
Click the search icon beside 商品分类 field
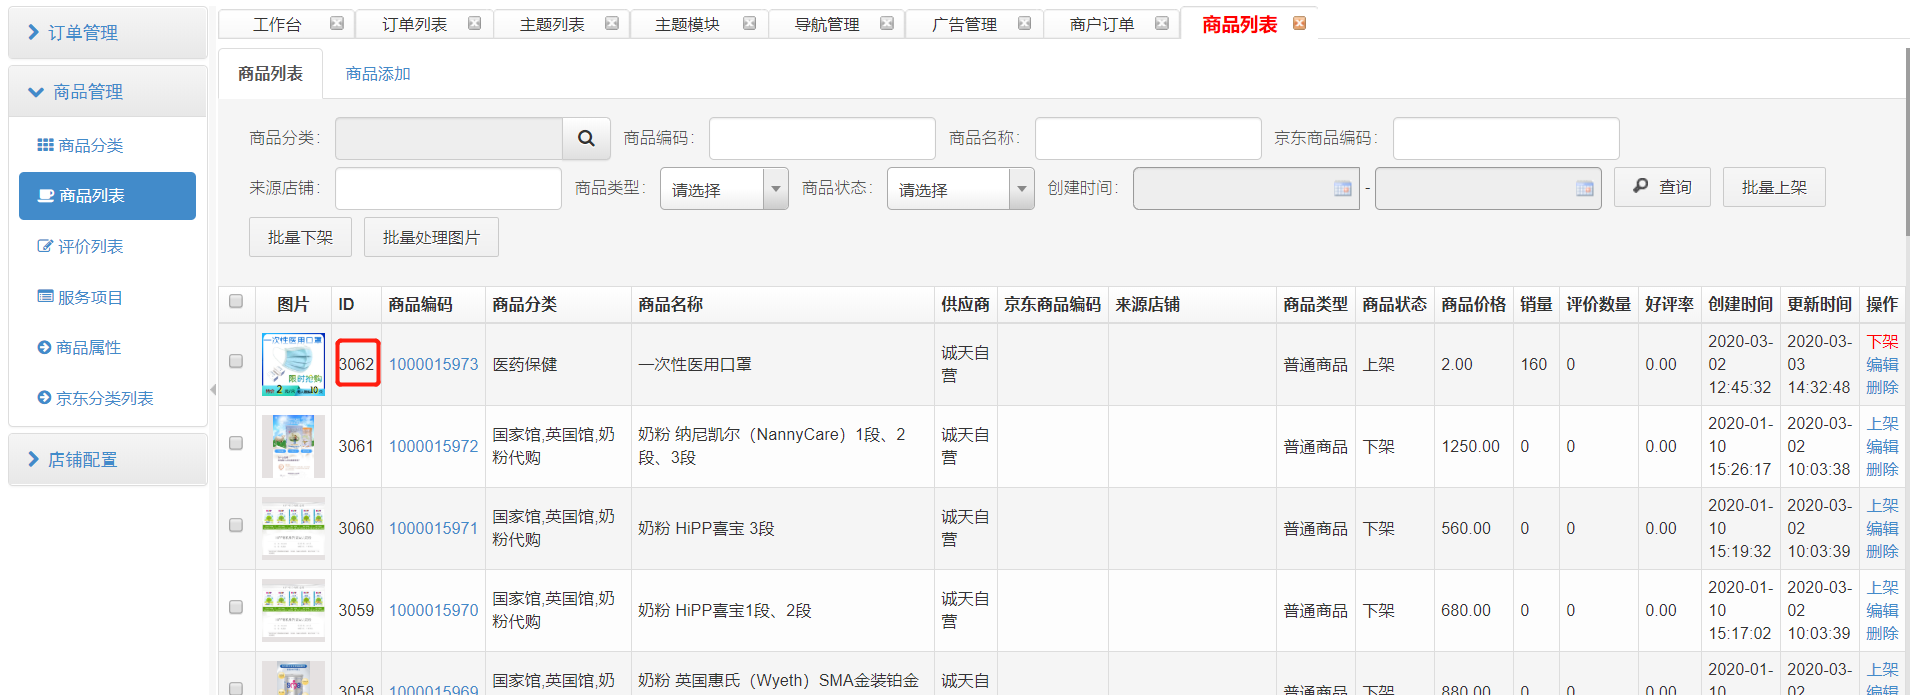click(587, 138)
